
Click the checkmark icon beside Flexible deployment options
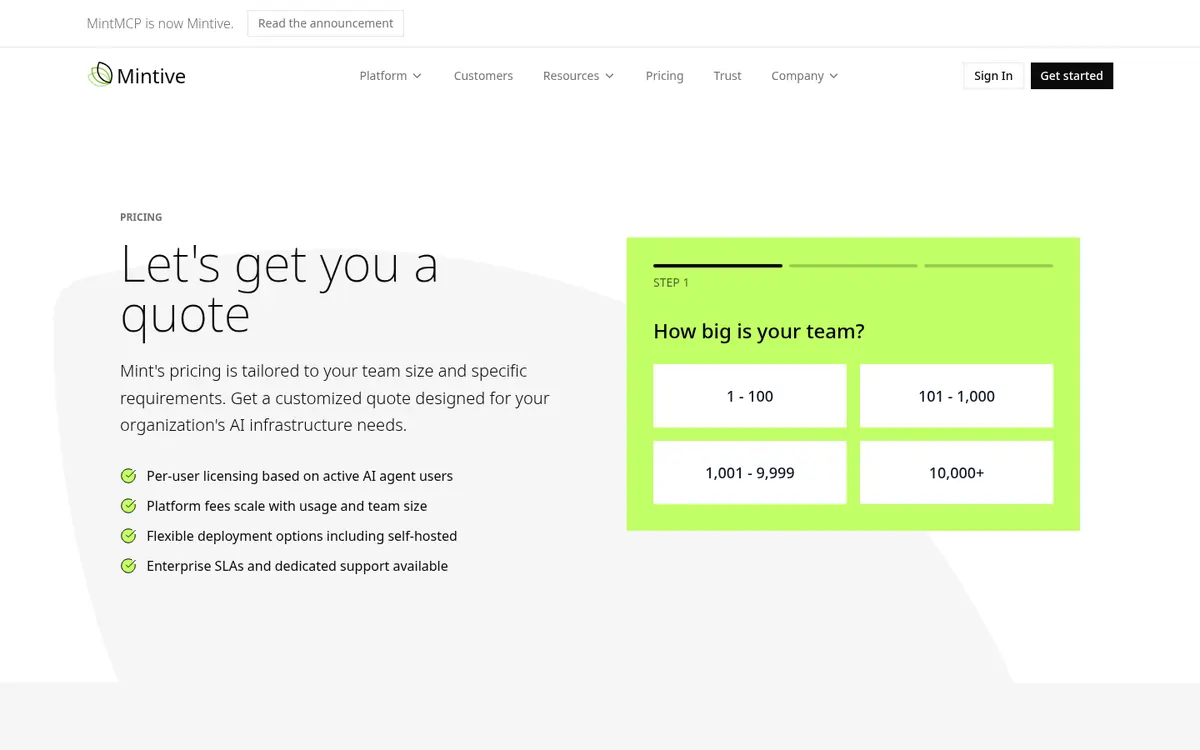click(128, 536)
